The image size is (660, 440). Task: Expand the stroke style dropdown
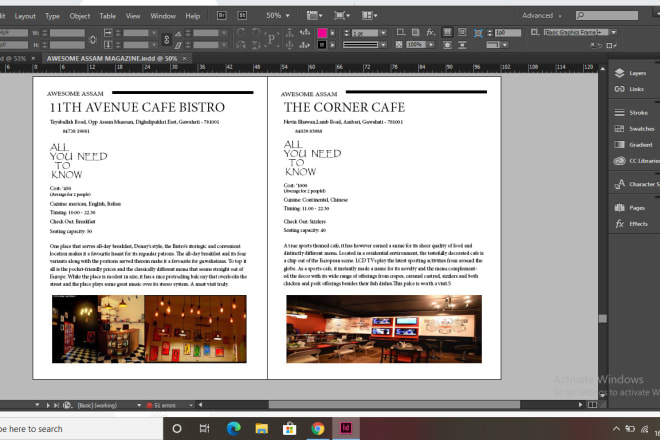383,45
